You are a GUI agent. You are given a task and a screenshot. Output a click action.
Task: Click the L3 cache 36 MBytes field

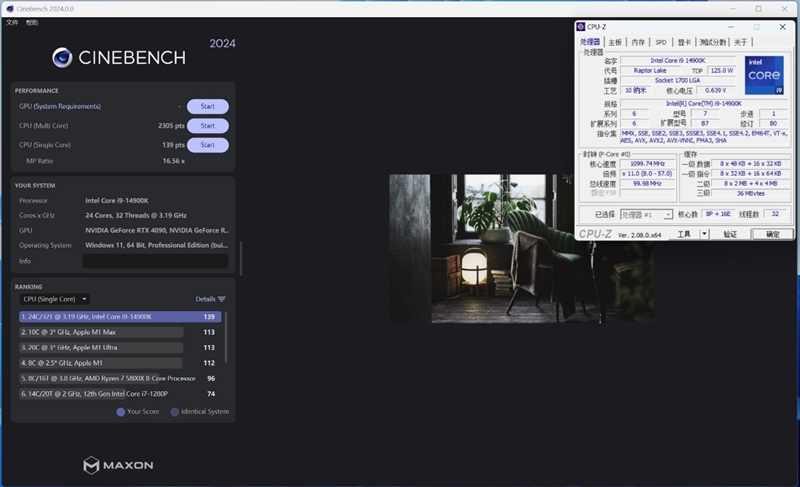pos(751,193)
